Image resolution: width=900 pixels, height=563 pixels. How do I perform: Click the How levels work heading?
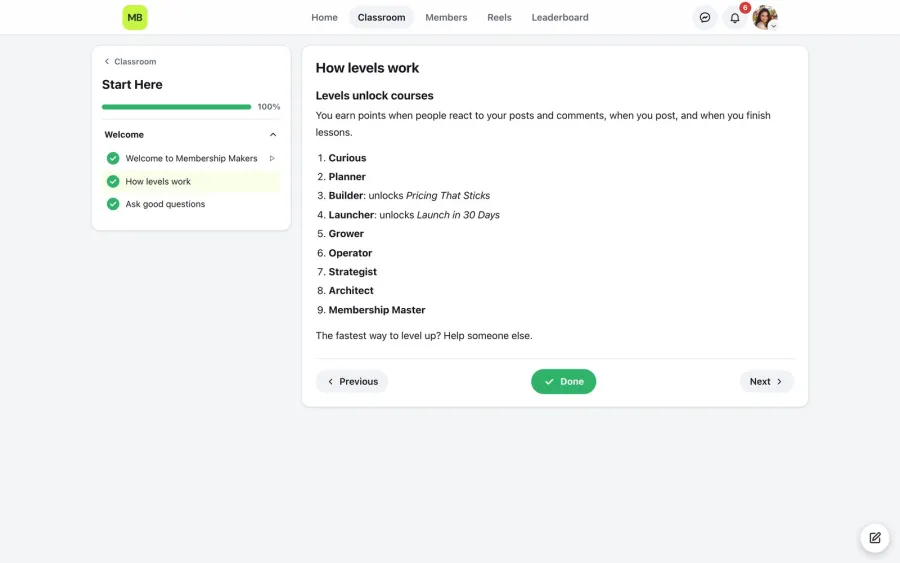(x=367, y=68)
